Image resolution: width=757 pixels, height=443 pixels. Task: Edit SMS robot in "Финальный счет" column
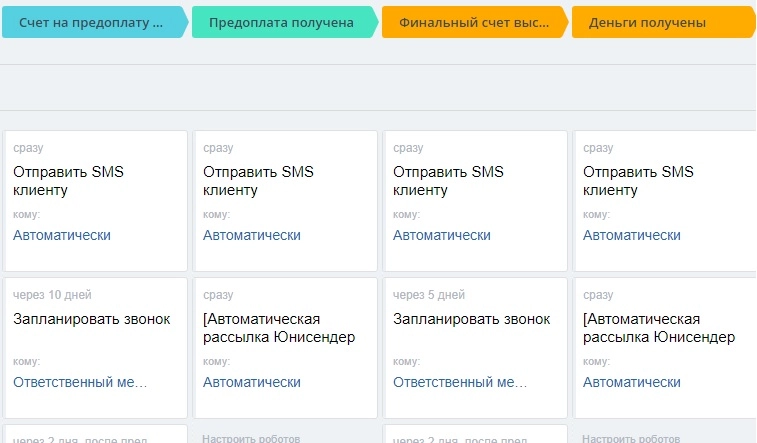448,181
